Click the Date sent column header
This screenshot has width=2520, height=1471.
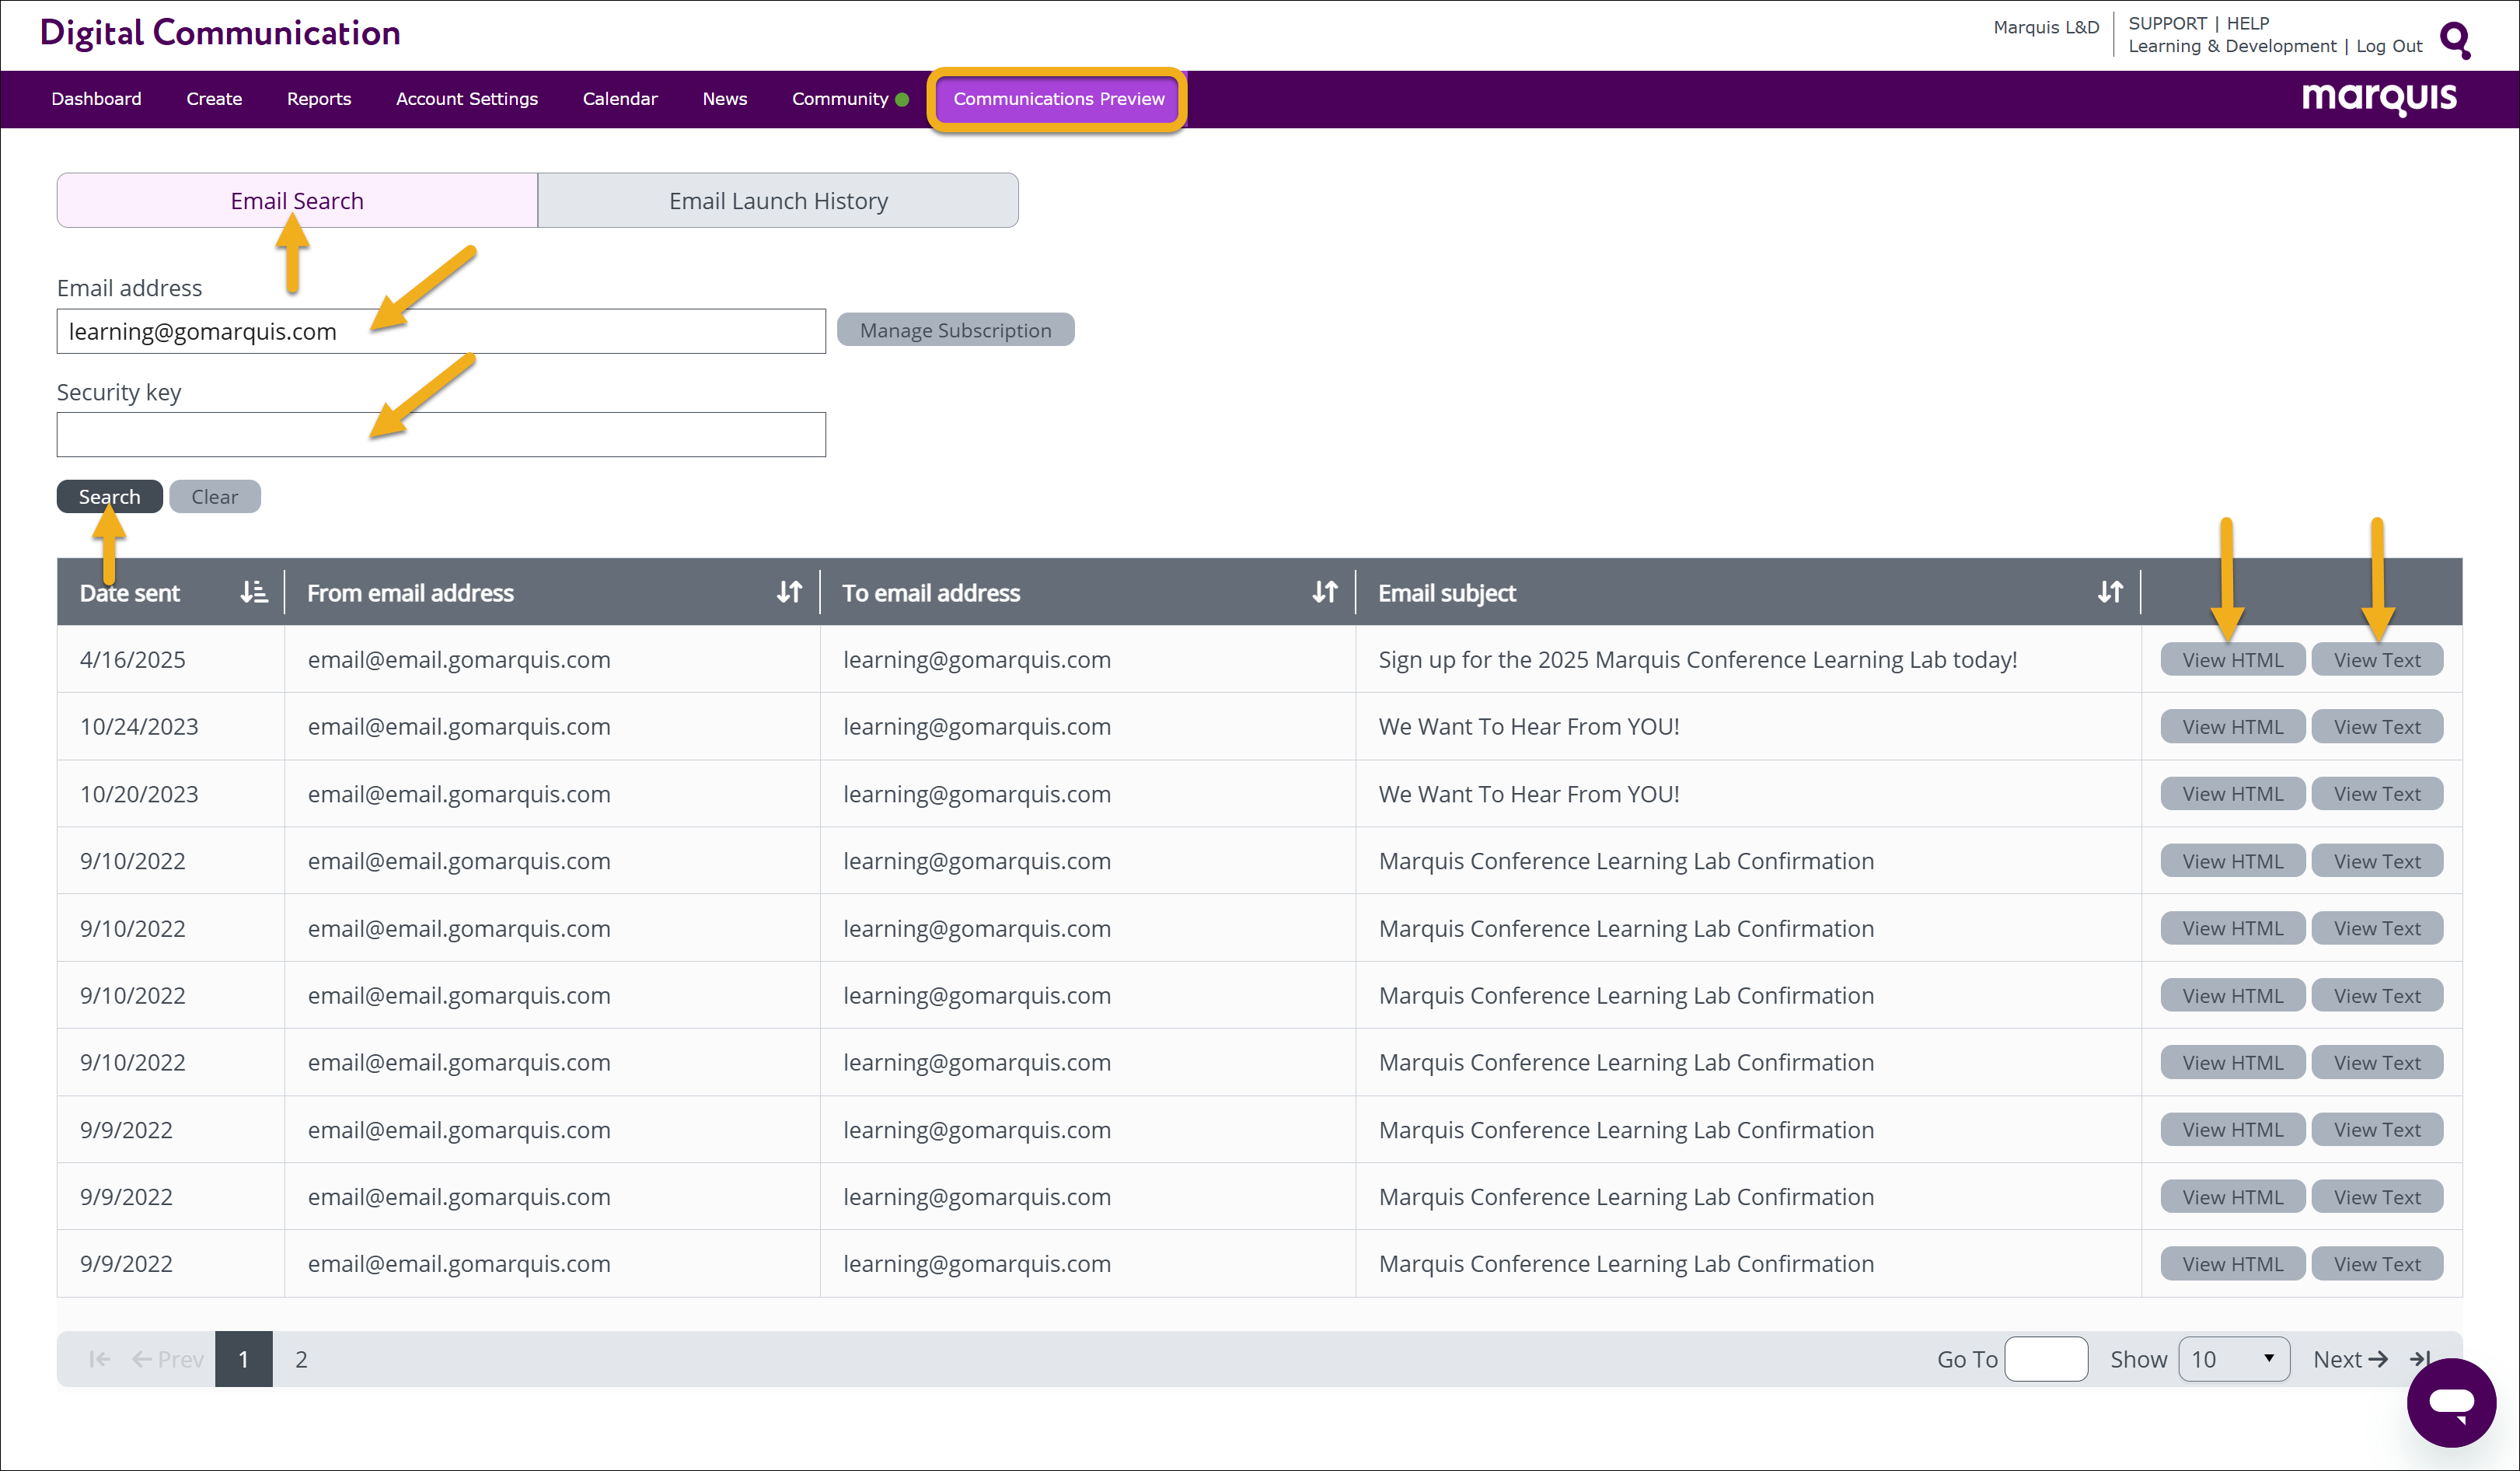(x=130, y=593)
